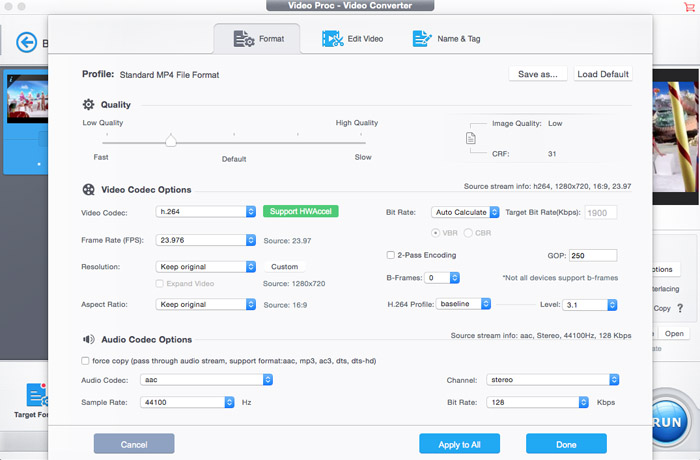Click the question mark help icon
This screenshot has height=460, width=700.
click(680, 308)
